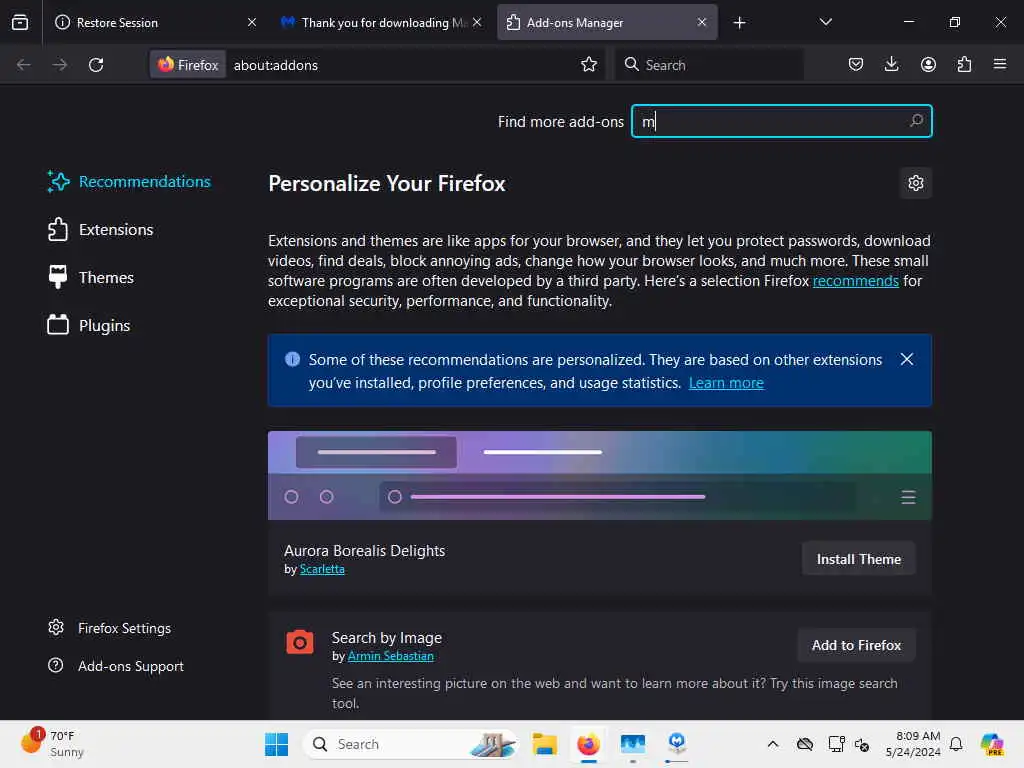Go forward using the forward arrow
Viewport: 1024px width, 768px height.
pos(59,65)
